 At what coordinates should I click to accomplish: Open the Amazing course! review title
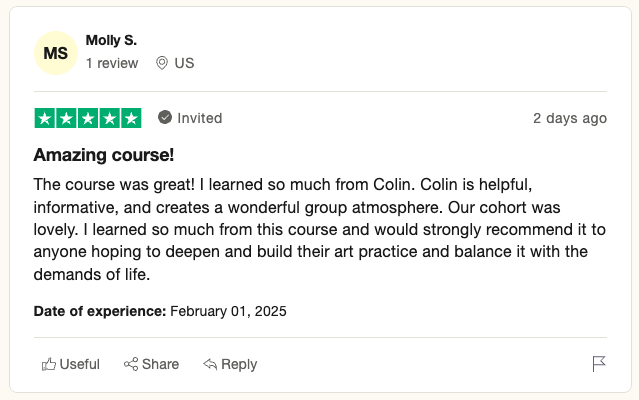pos(104,155)
